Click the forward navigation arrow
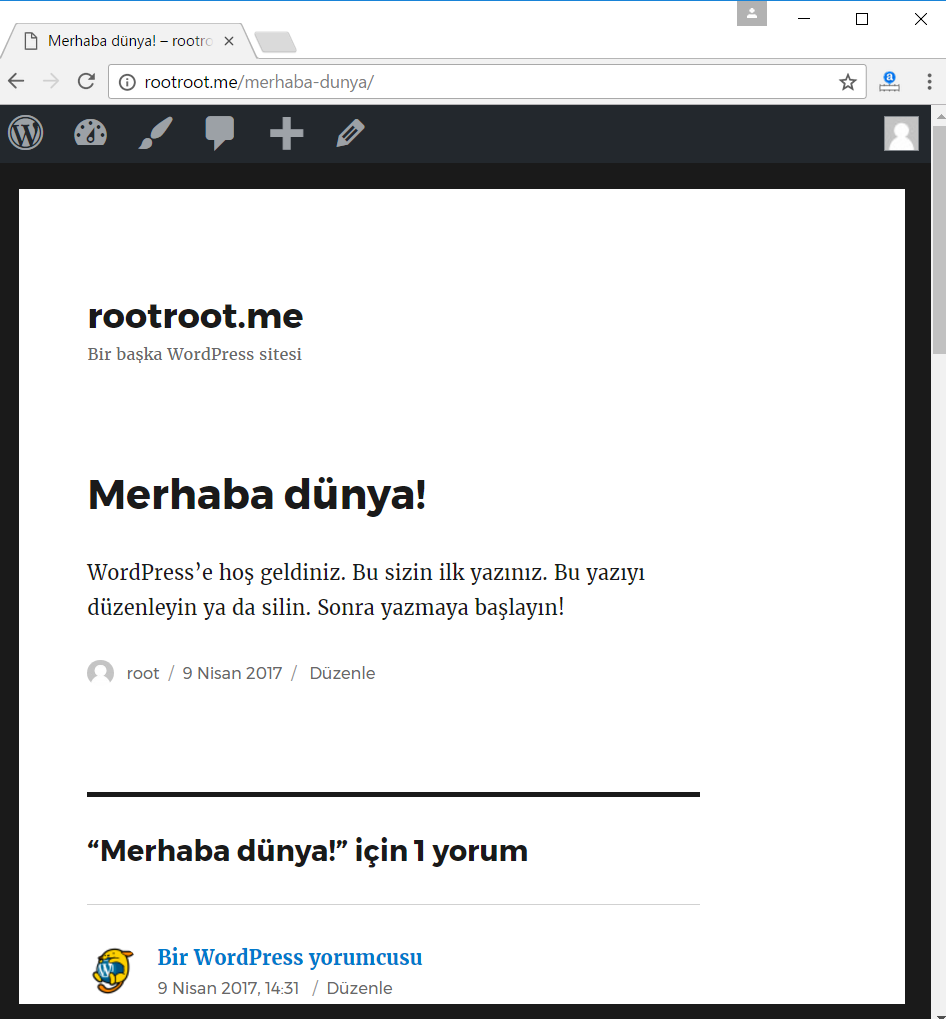Image resolution: width=946 pixels, height=1019 pixels. point(51,81)
